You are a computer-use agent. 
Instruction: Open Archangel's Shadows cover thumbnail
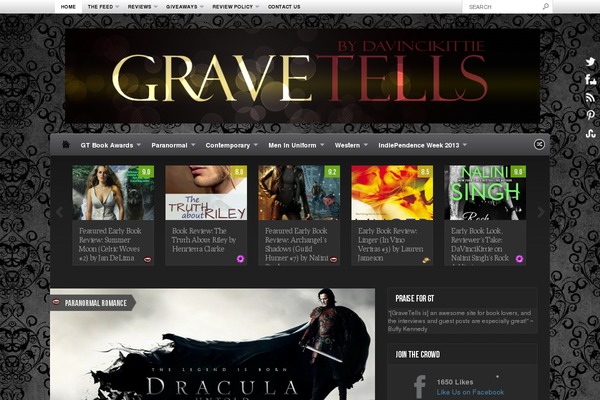[x=299, y=193]
